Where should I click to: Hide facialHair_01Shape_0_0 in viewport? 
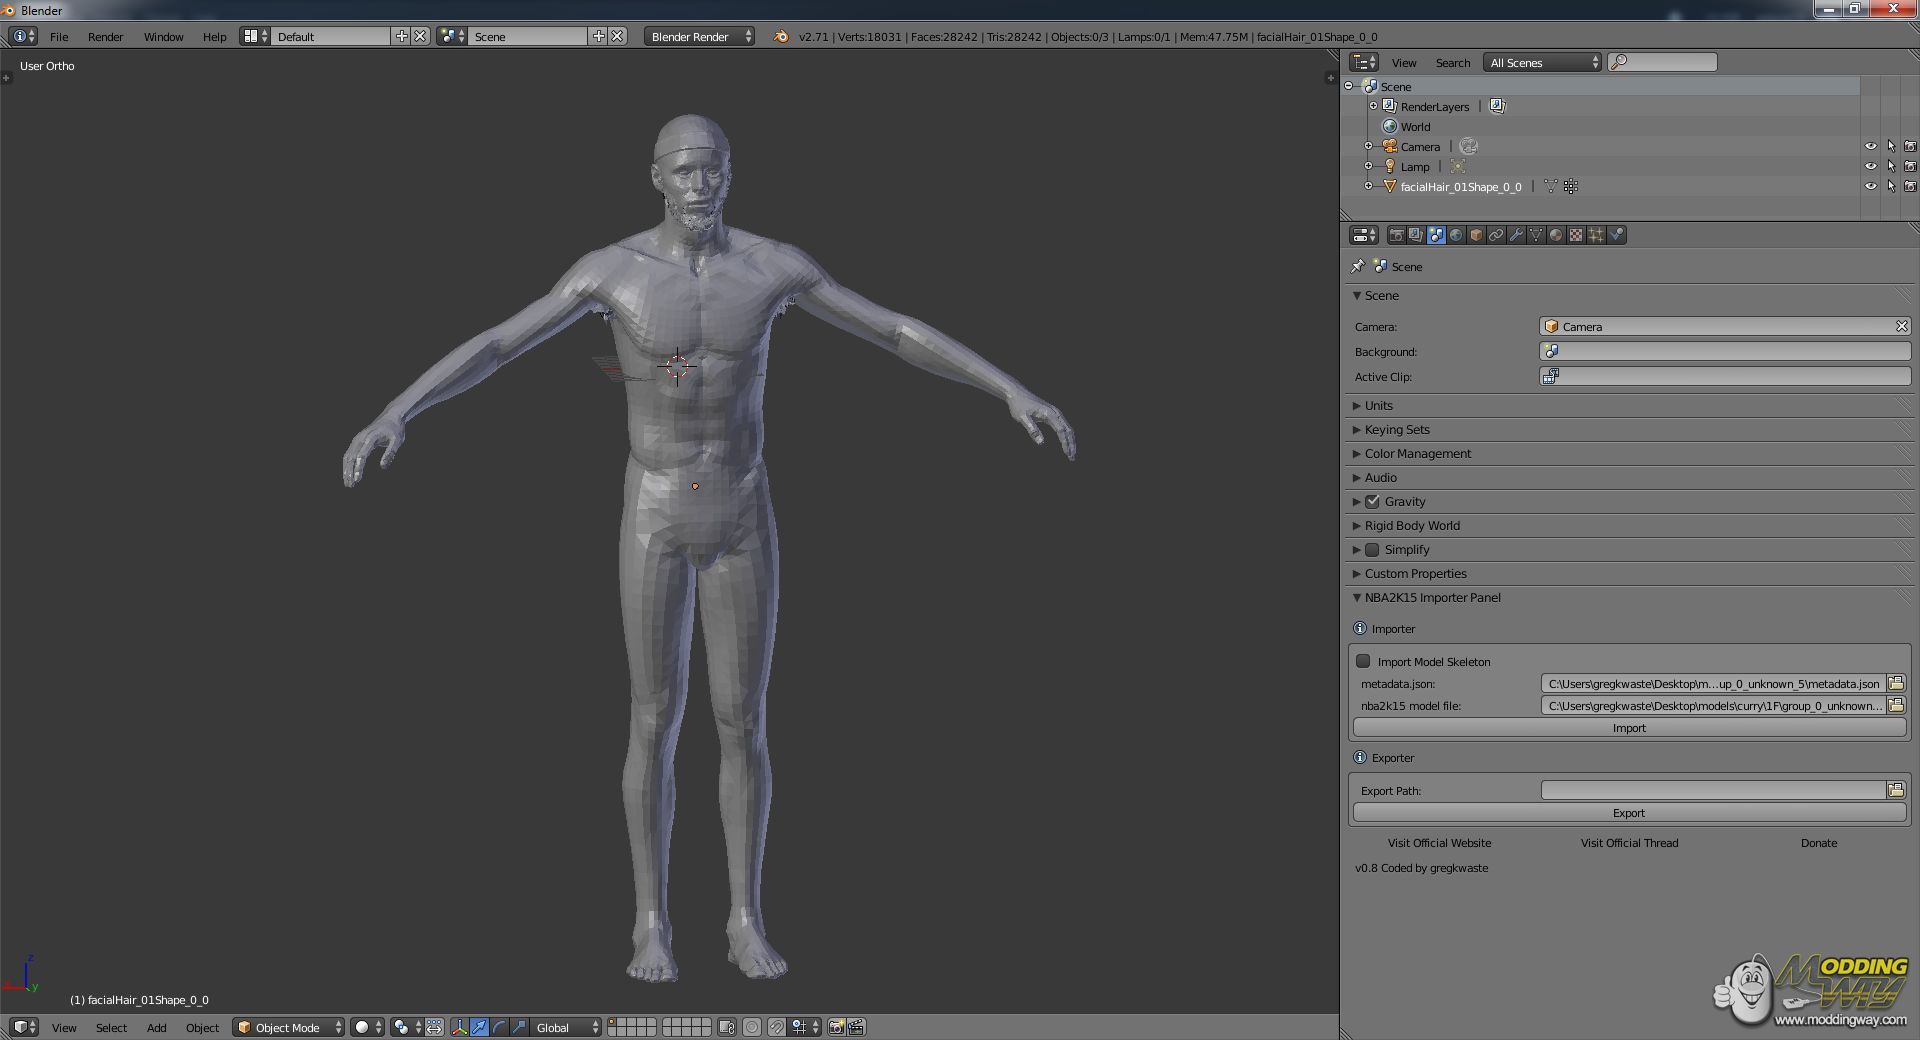1870,187
